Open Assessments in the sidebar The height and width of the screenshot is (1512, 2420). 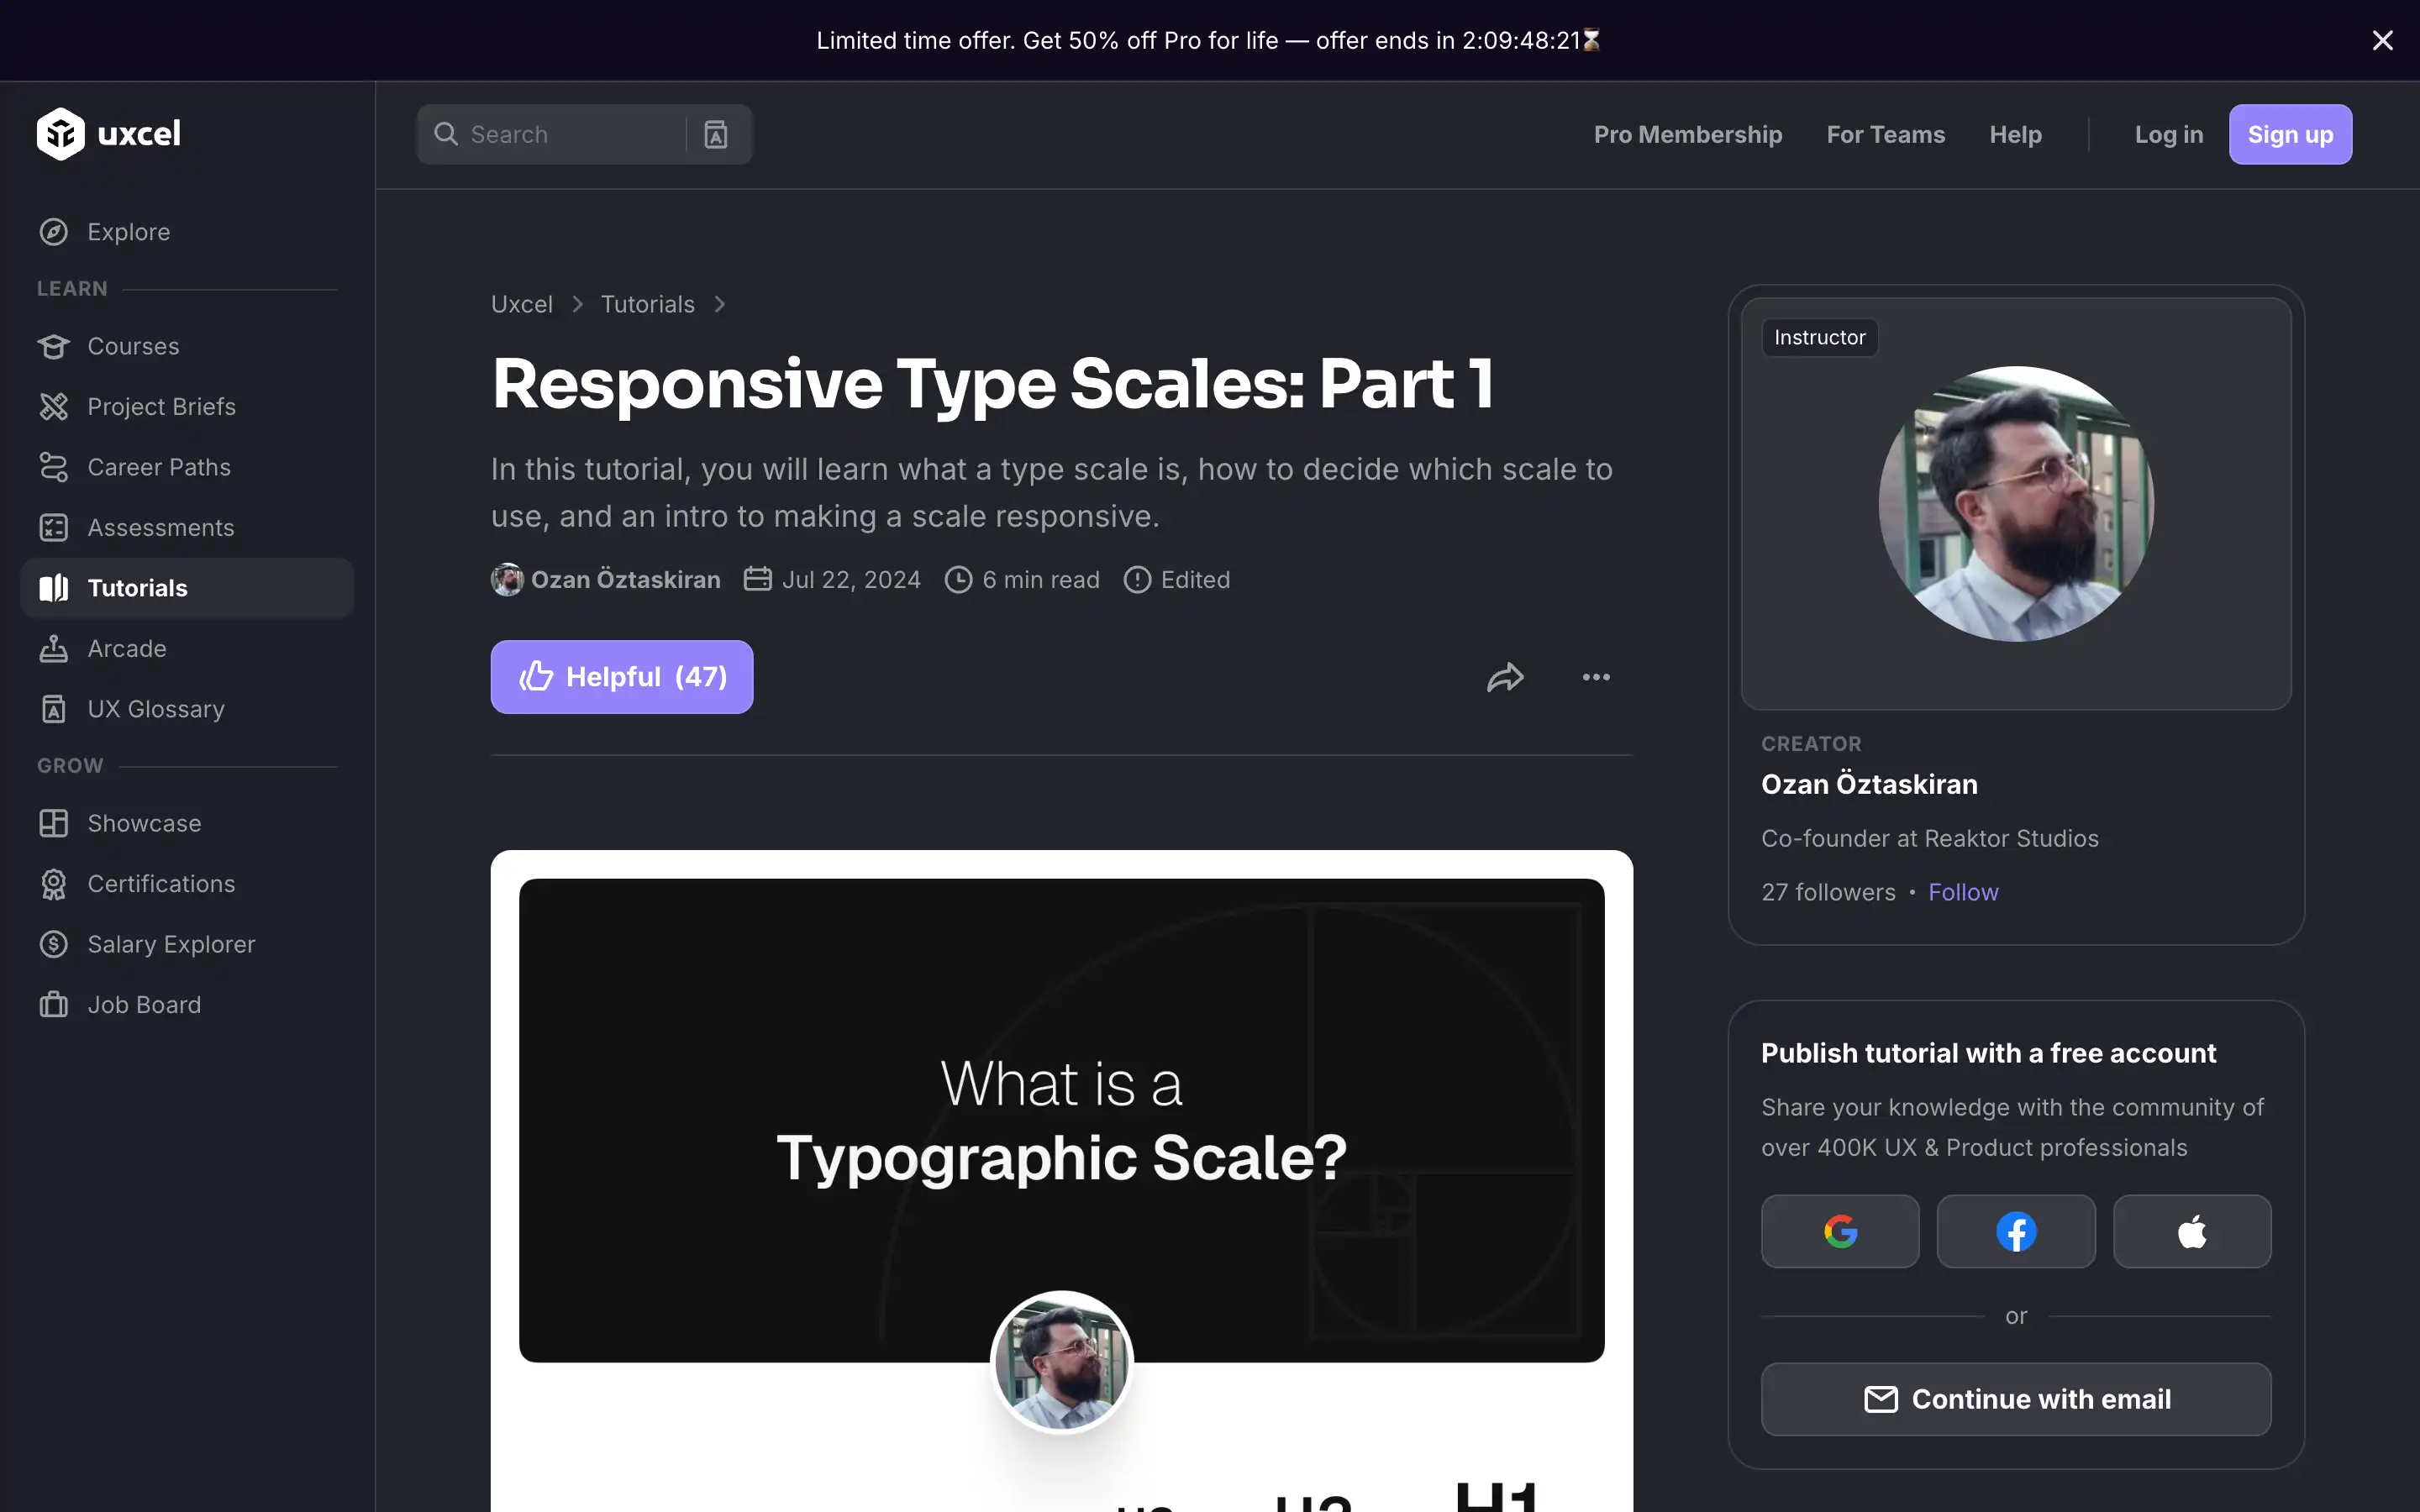187,528
